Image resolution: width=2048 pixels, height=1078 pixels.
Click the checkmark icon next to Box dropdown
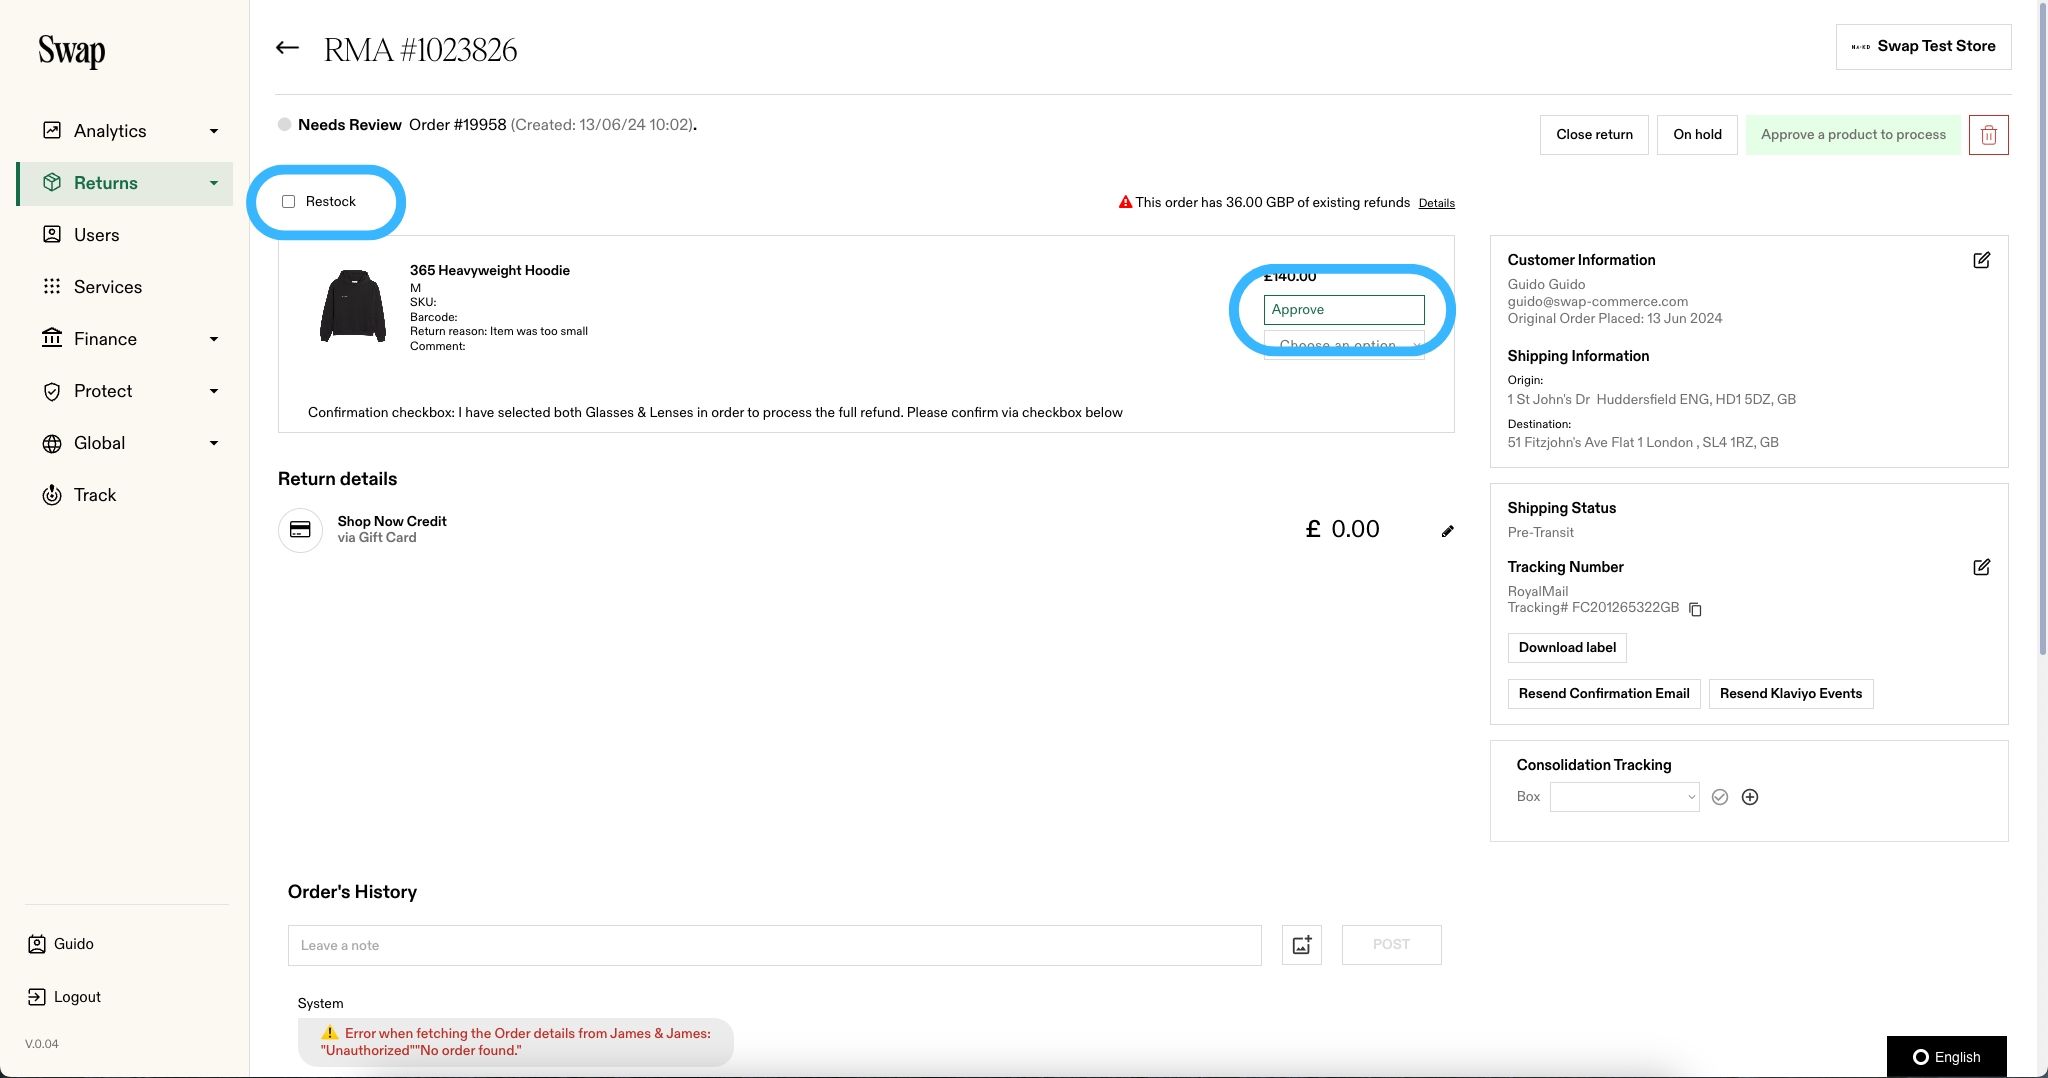click(1720, 797)
